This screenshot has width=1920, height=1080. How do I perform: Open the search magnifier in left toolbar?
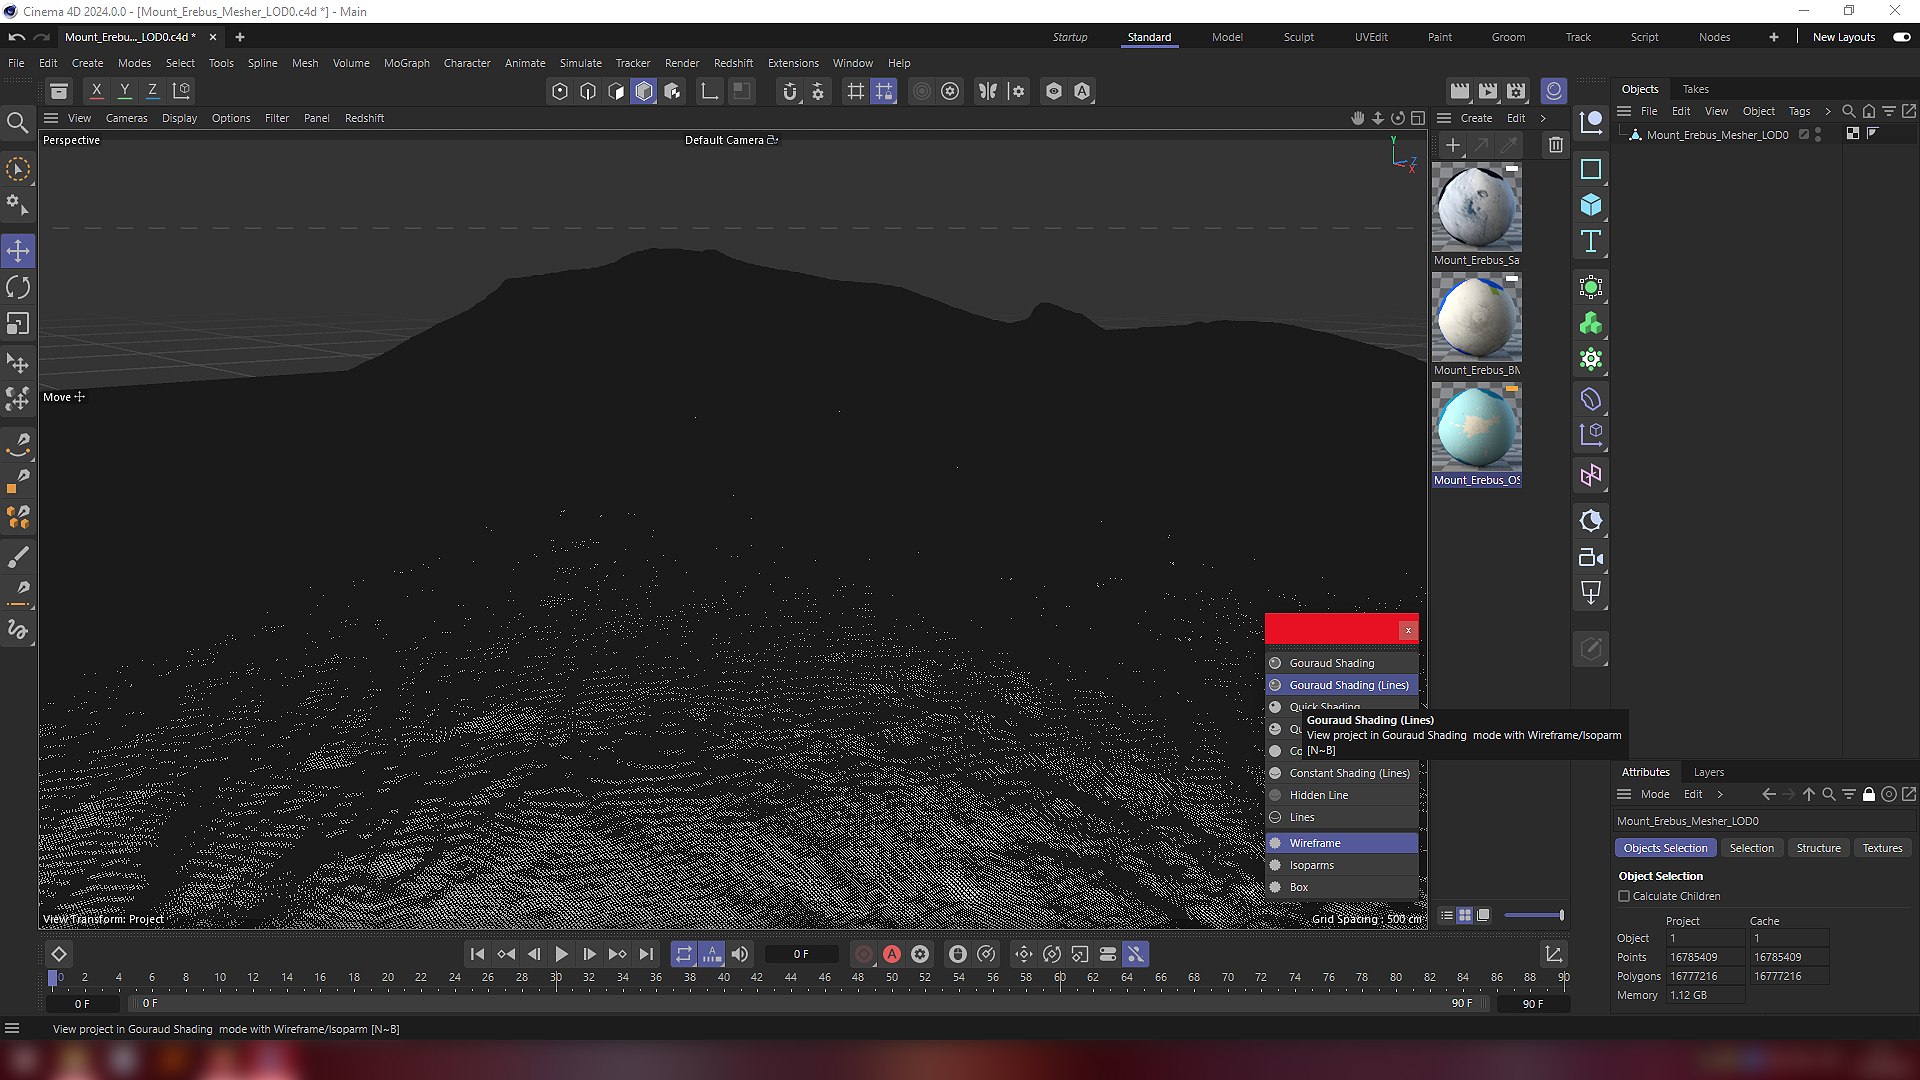(17, 123)
